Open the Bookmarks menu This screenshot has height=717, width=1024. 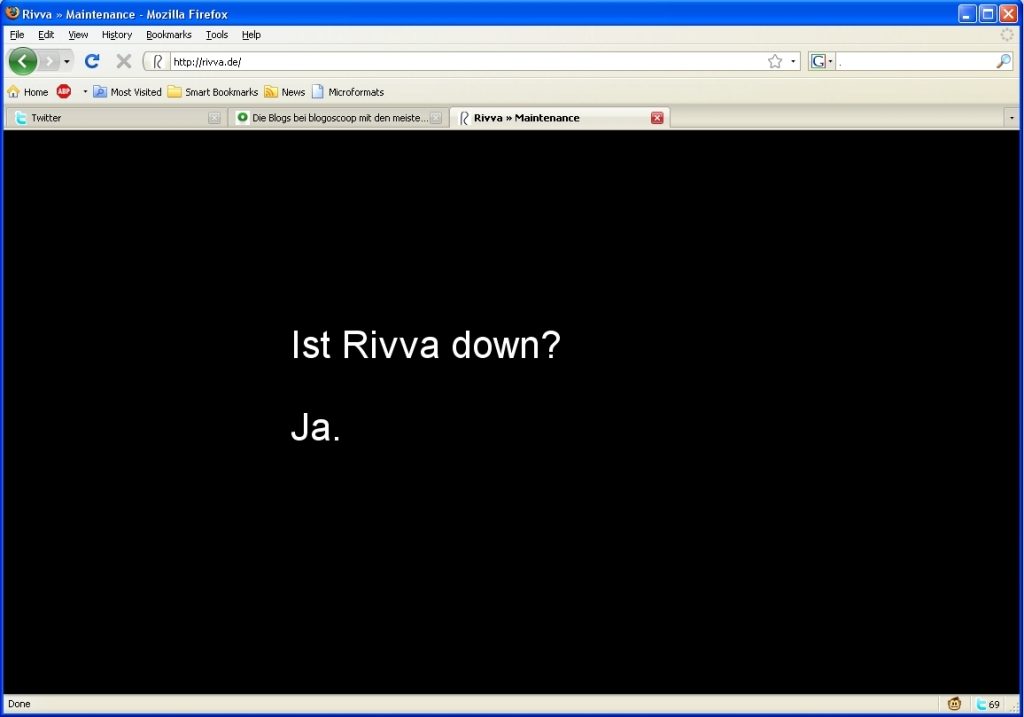tap(168, 35)
